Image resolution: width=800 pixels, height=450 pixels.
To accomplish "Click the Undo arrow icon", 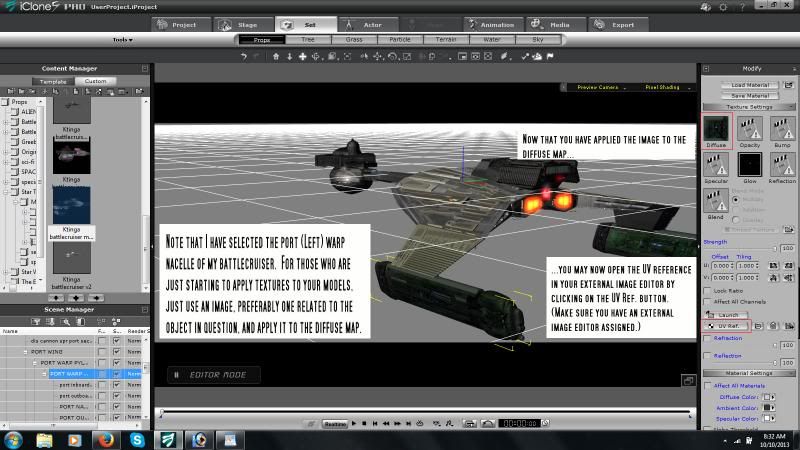I will tap(243, 57).
